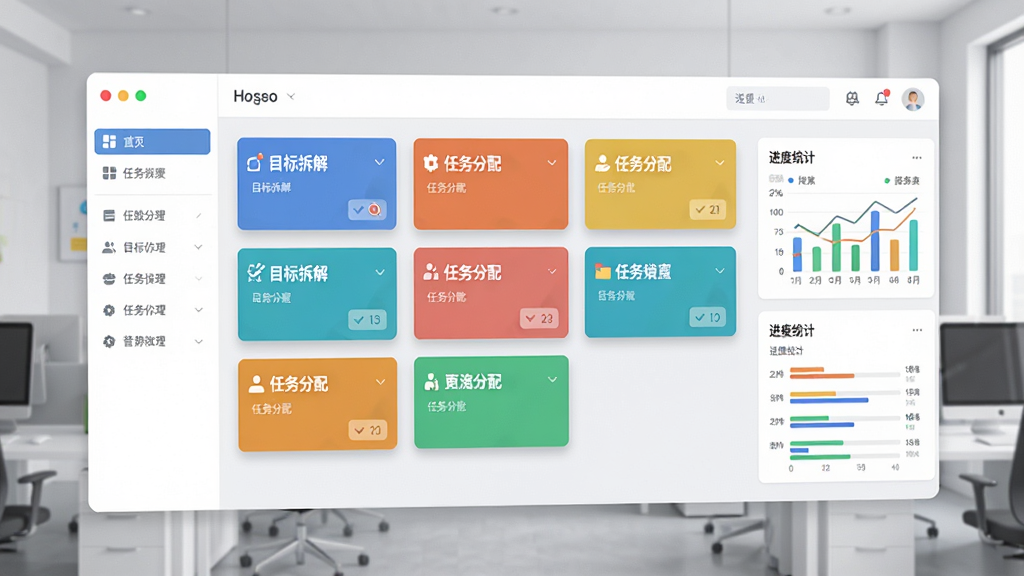
Task: Click the folder icon on the teal card
Action: tap(602, 271)
